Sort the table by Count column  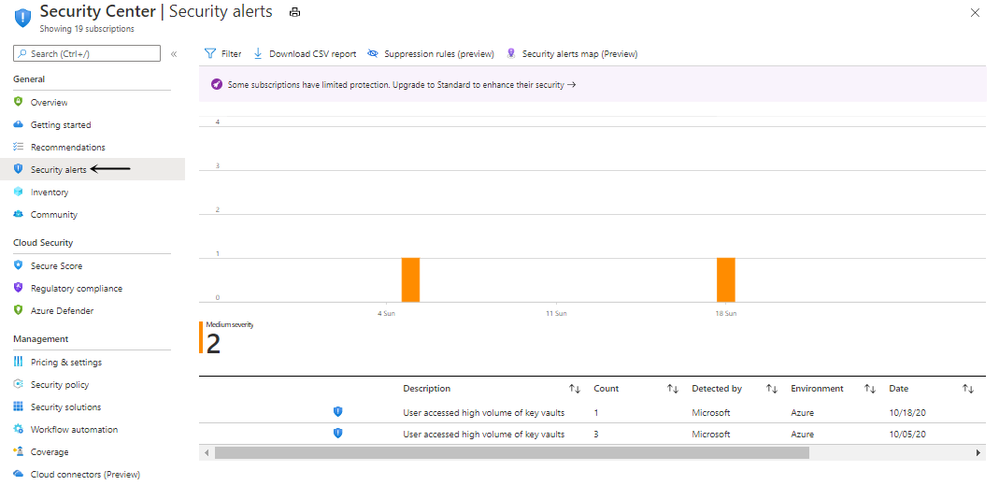[x=672, y=389]
